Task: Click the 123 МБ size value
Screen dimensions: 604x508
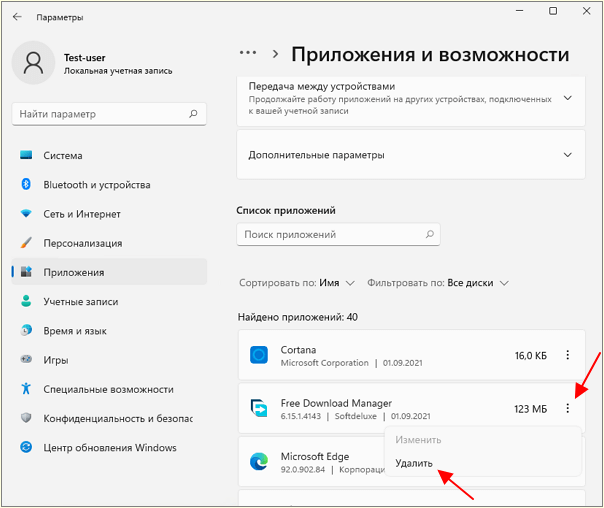Action: pos(530,409)
